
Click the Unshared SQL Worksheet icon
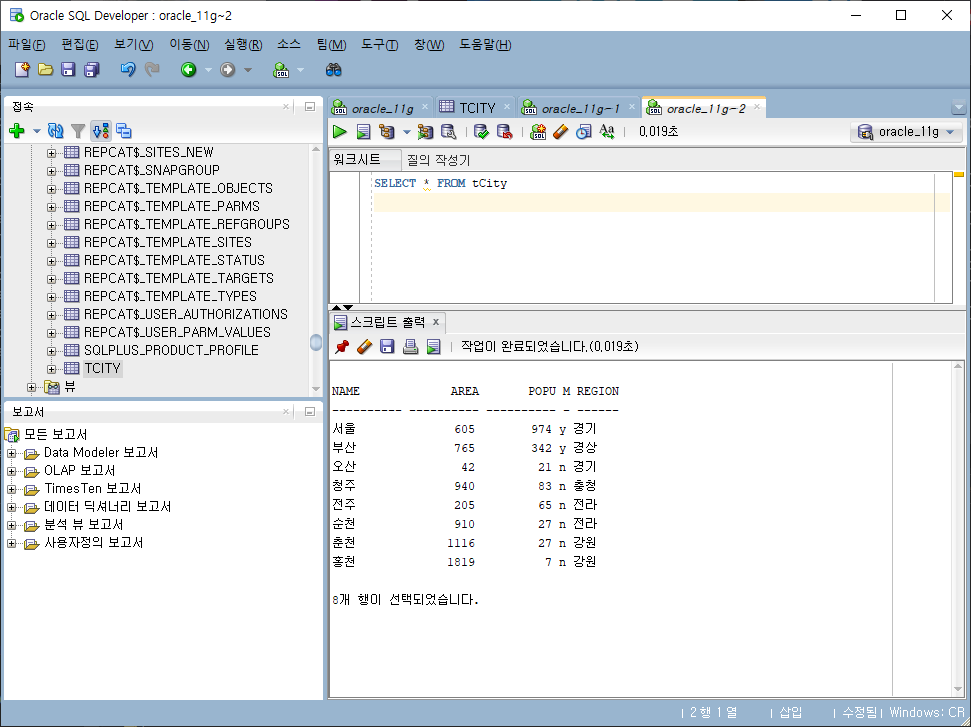pos(538,131)
